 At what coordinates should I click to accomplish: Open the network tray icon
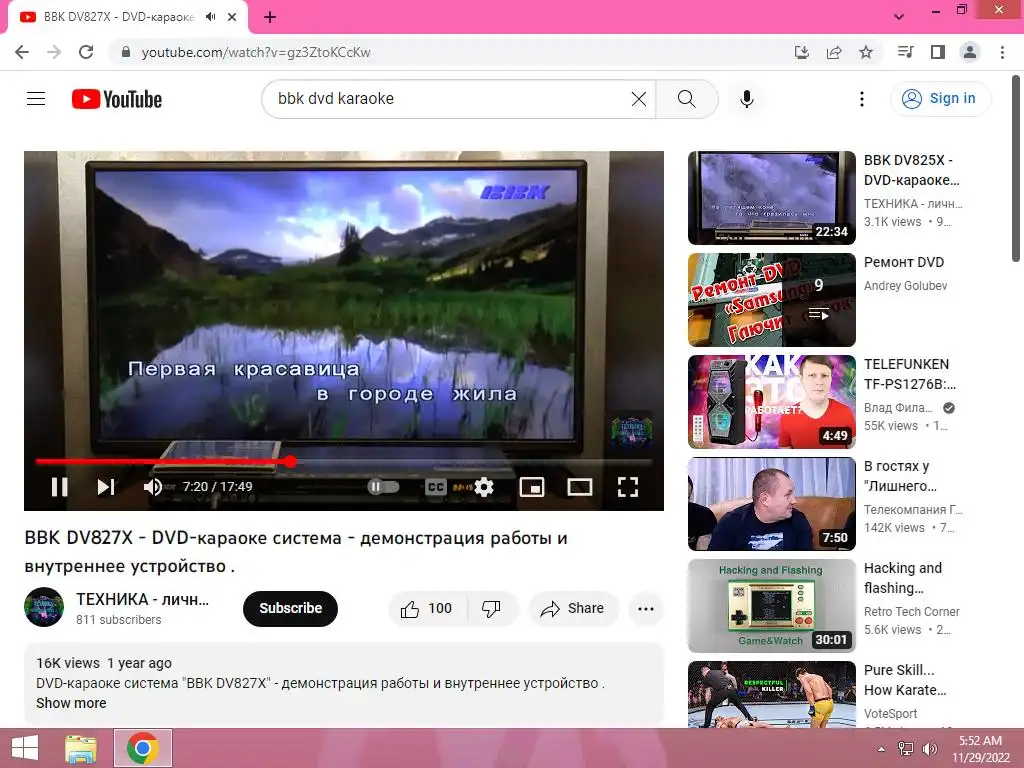point(906,749)
